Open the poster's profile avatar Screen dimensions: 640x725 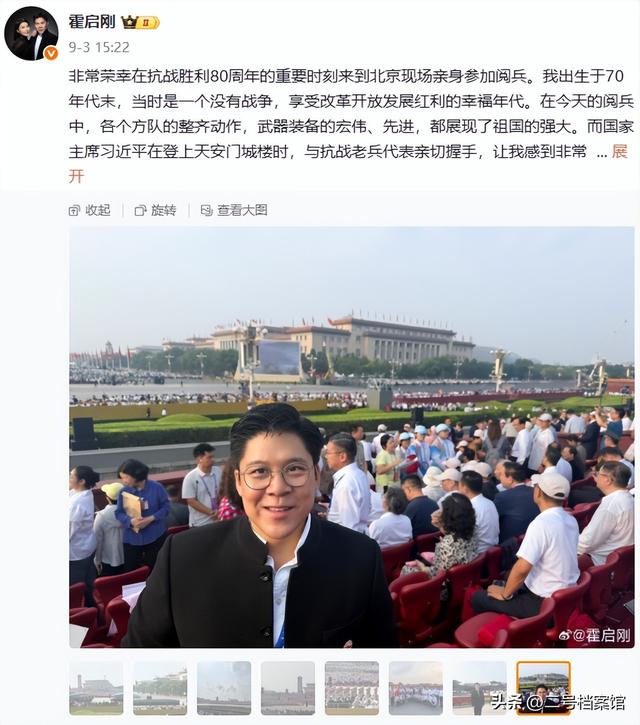click(x=31, y=33)
